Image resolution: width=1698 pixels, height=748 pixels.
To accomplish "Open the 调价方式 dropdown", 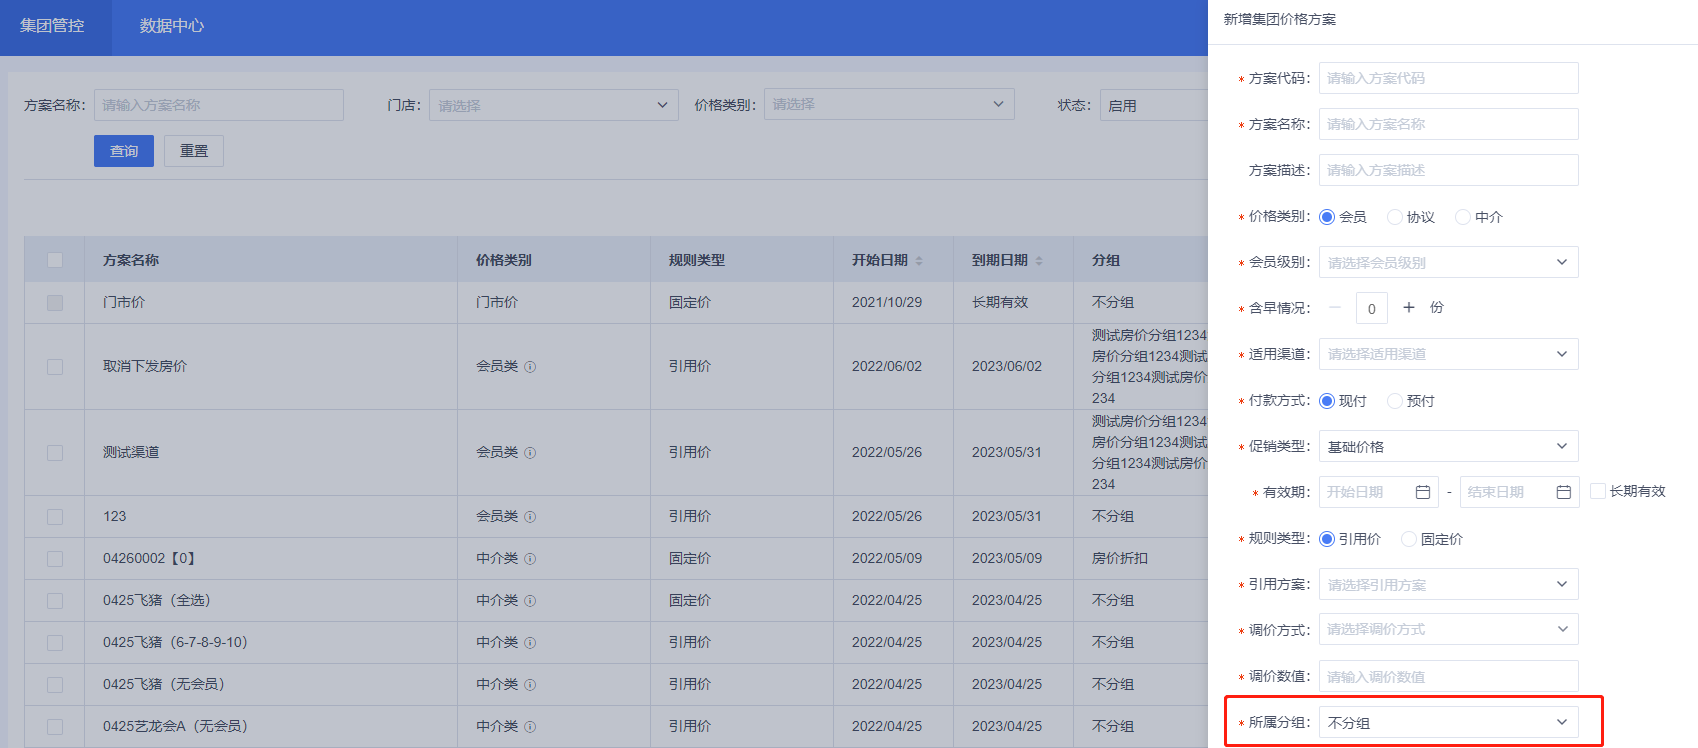I will 1448,629.
